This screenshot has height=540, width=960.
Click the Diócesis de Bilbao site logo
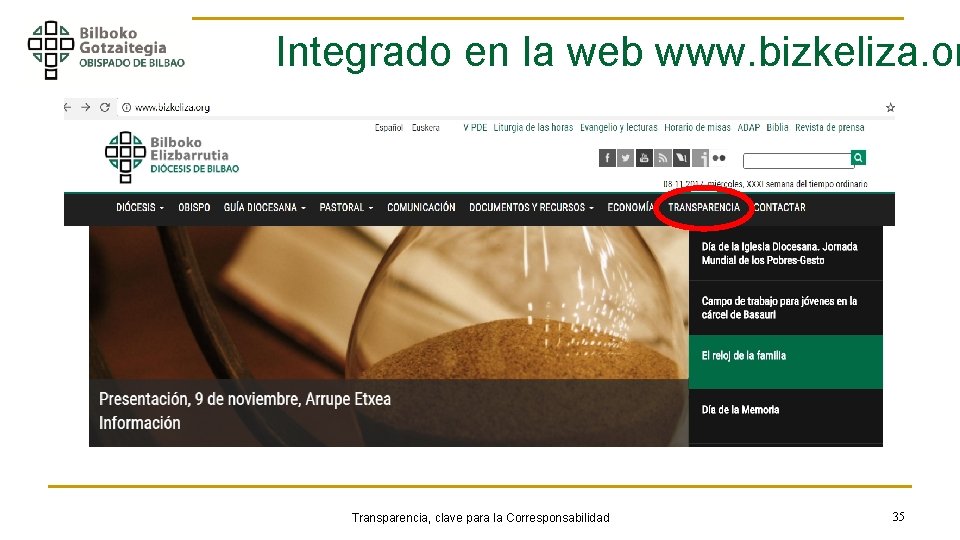pos(171,157)
